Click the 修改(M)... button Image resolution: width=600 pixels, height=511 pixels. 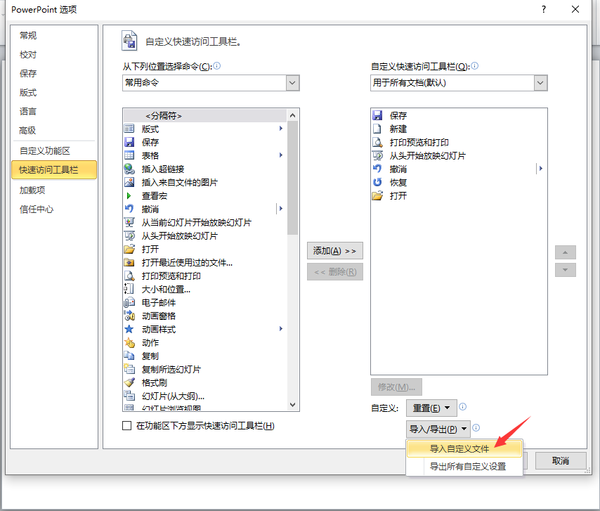pos(396,387)
